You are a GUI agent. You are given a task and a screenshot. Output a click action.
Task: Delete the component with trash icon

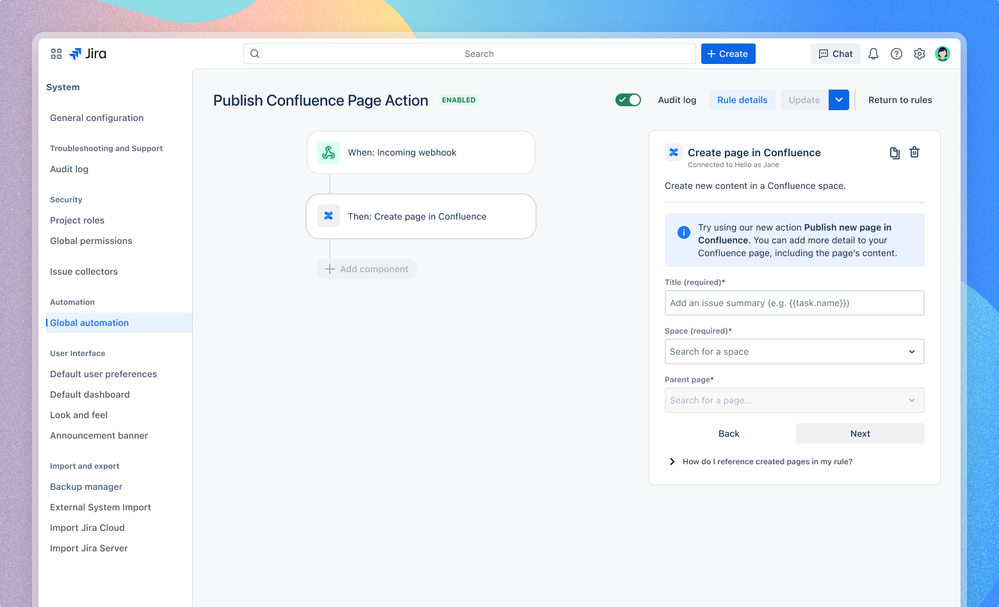coord(914,152)
